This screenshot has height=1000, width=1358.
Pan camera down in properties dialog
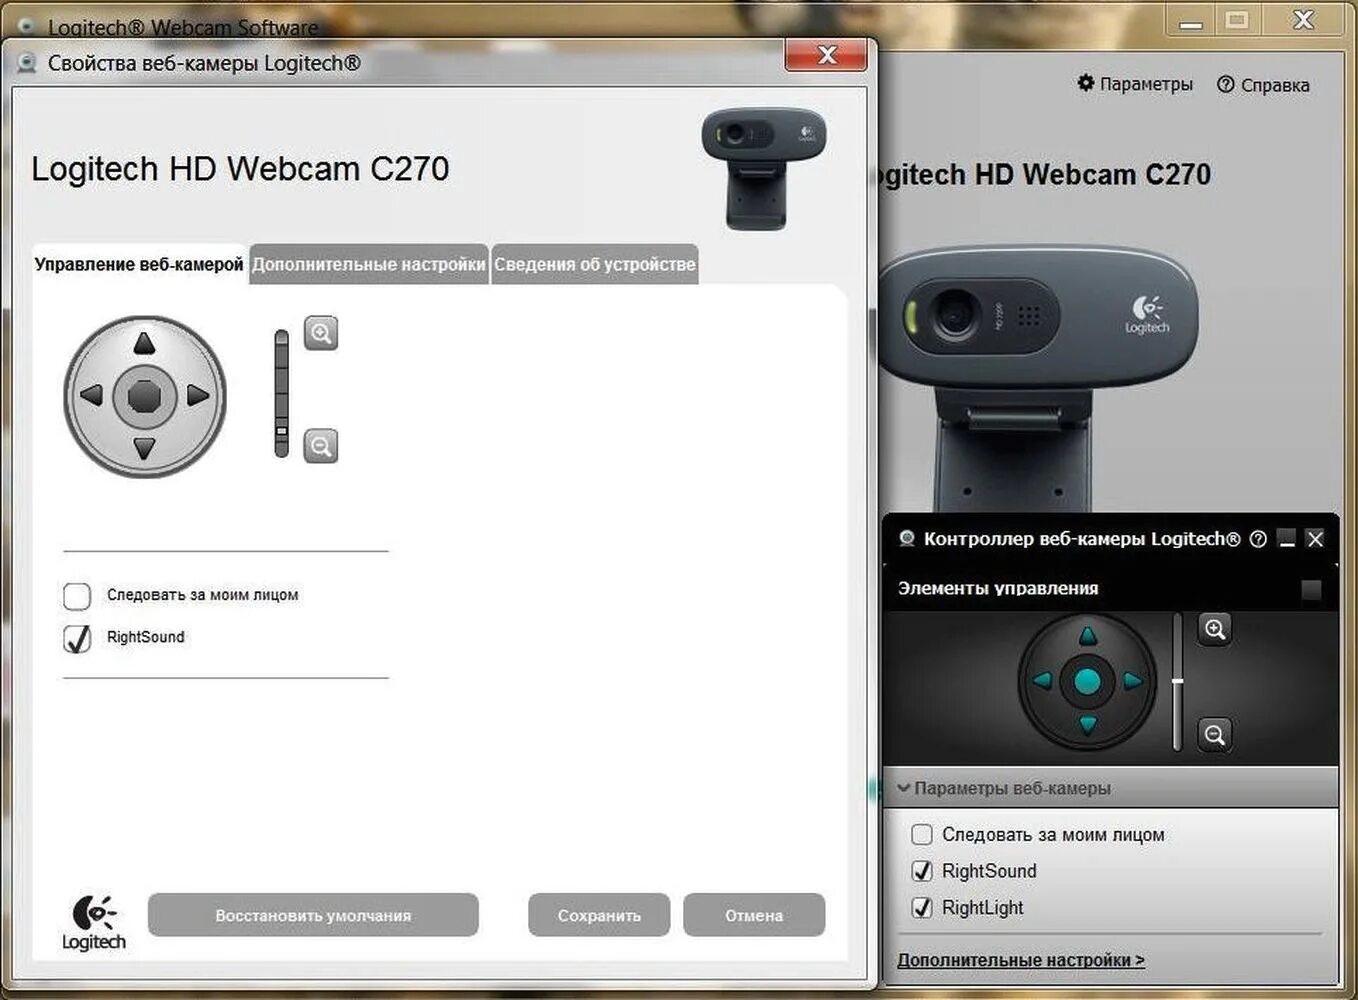[144, 448]
